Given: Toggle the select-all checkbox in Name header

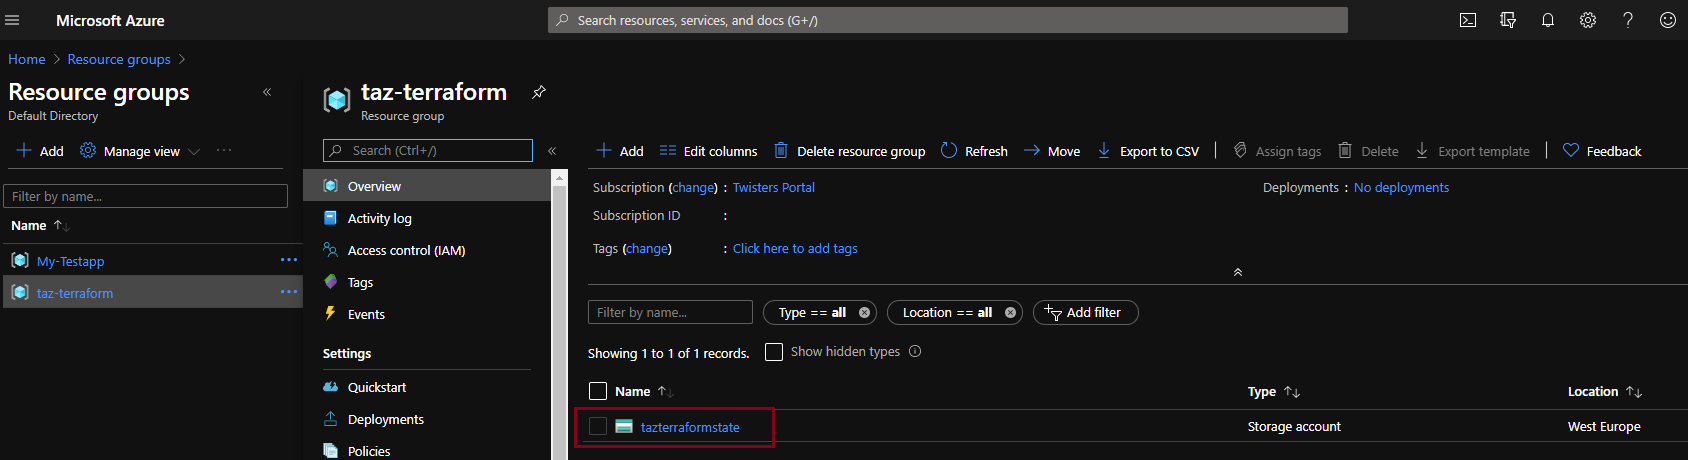Looking at the screenshot, I should [x=598, y=391].
